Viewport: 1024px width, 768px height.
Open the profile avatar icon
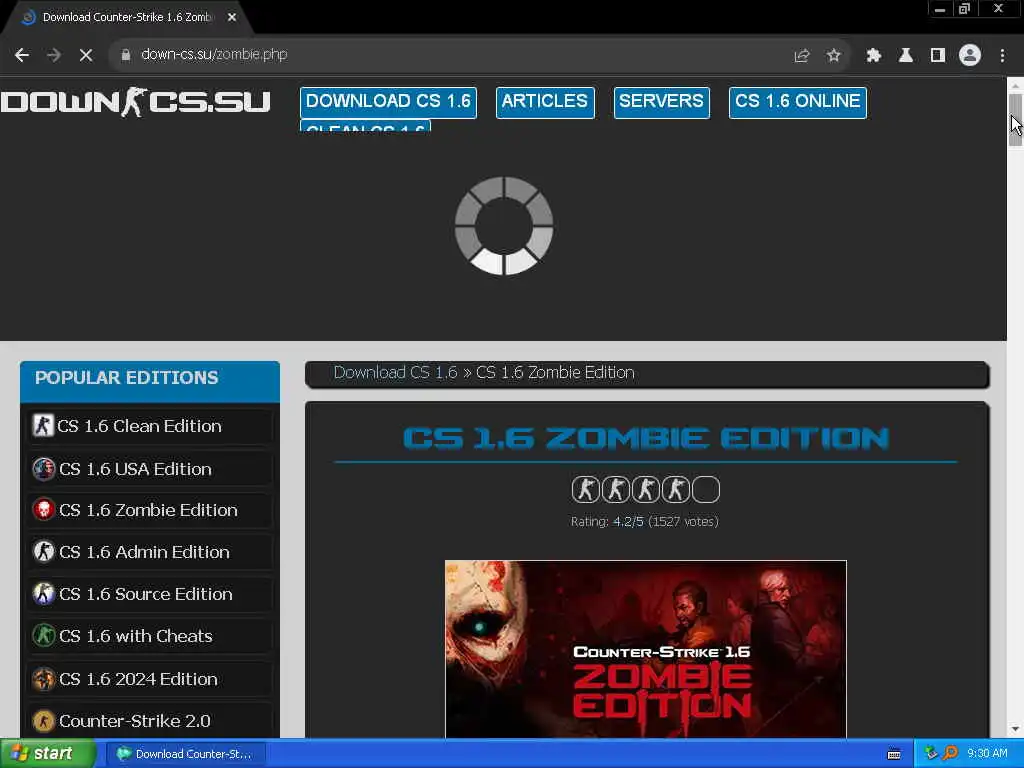click(x=970, y=56)
